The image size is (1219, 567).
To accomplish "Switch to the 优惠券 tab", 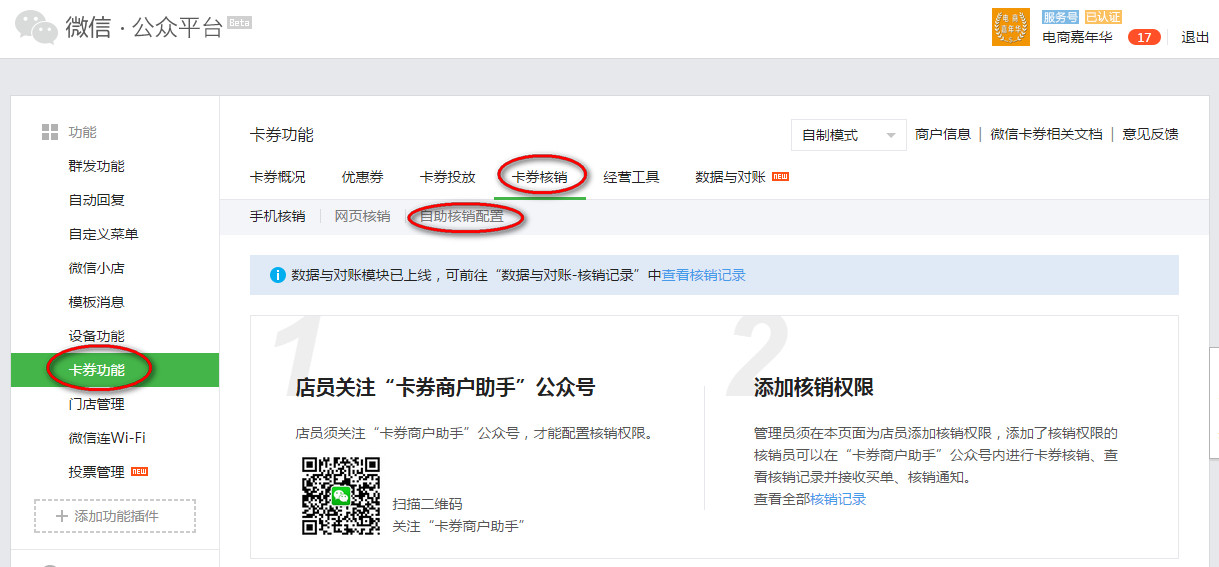I will [x=362, y=177].
